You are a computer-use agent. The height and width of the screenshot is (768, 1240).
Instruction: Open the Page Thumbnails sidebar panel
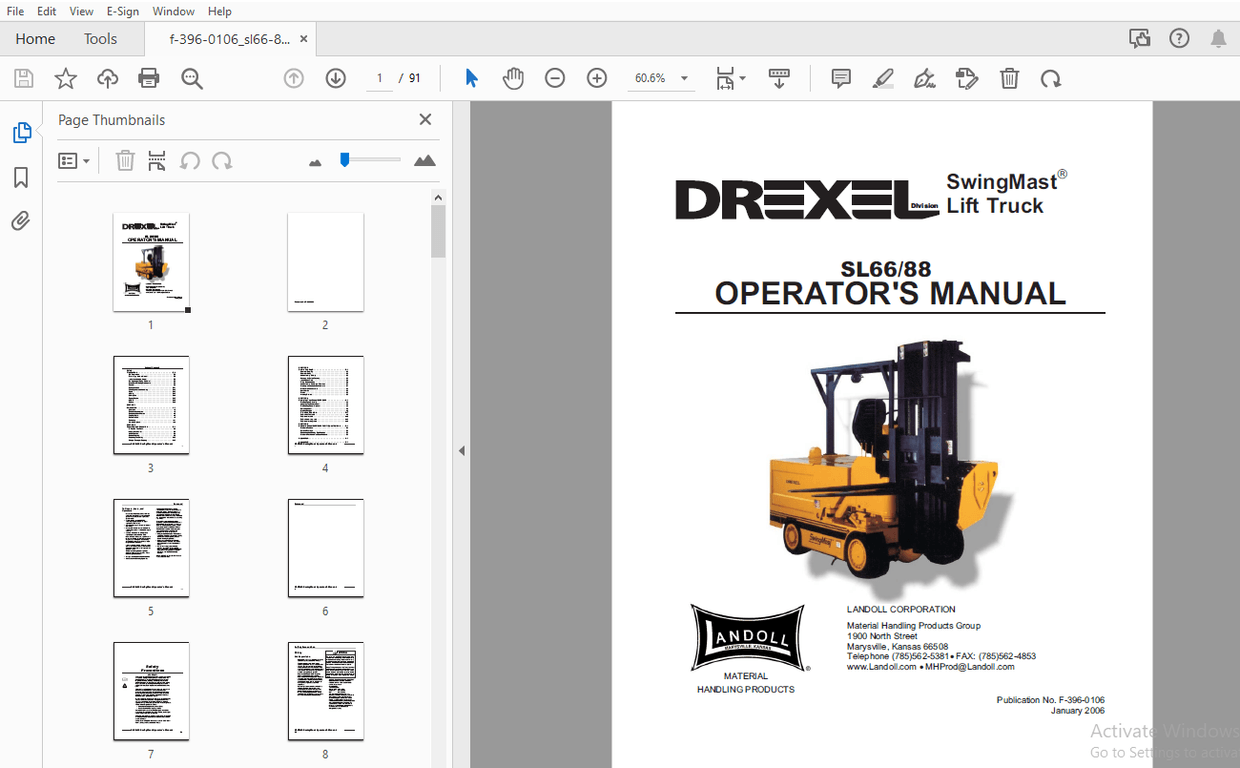[x=23, y=131]
